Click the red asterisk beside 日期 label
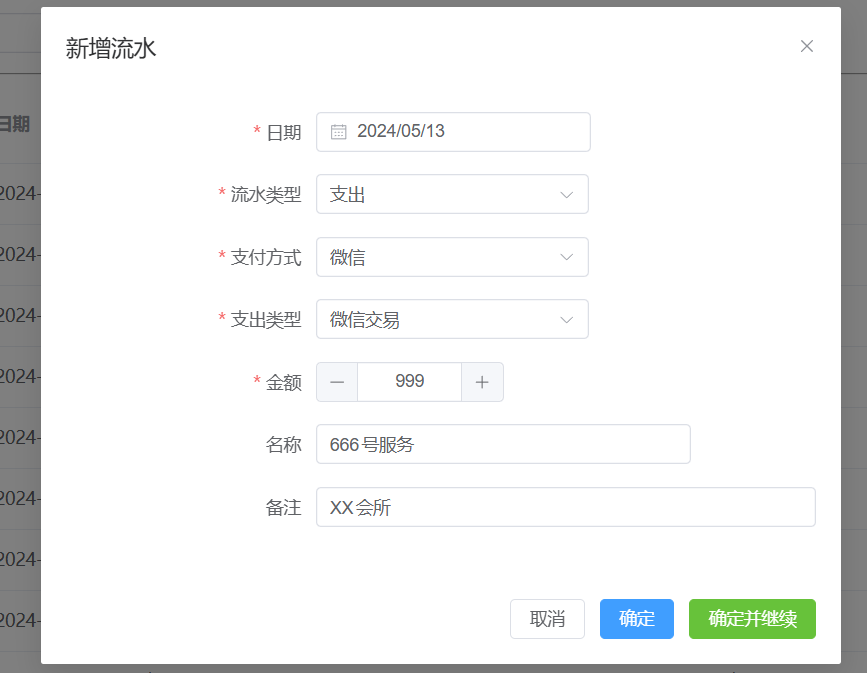Image resolution: width=867 pixels, height=673 pixels. (255, 132)
